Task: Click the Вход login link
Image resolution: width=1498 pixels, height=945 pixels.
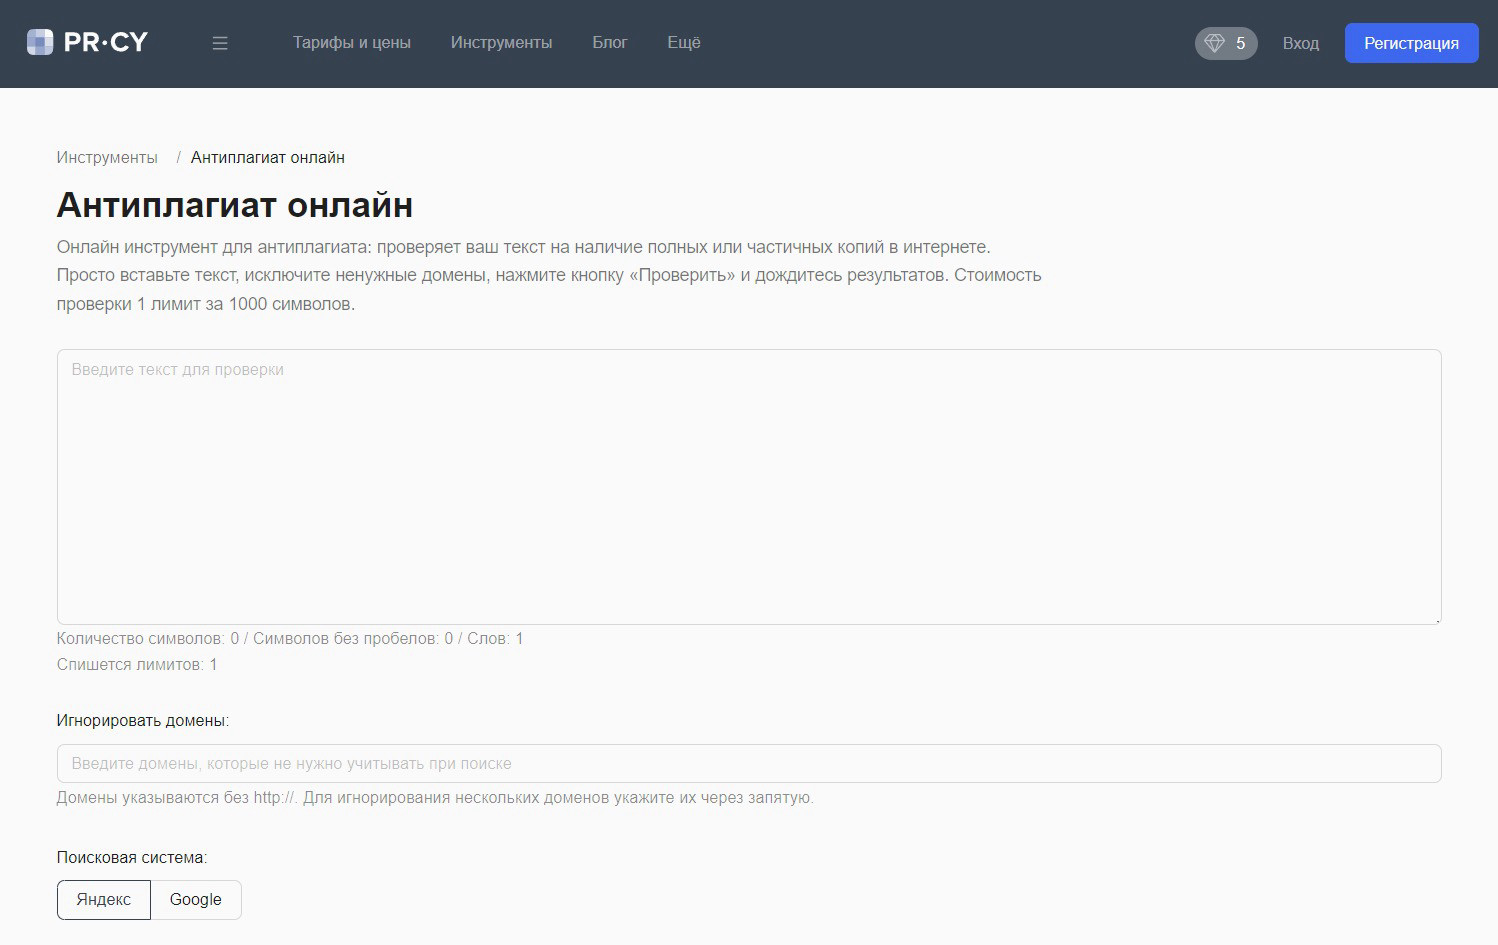Action: tap(1301, 43)
